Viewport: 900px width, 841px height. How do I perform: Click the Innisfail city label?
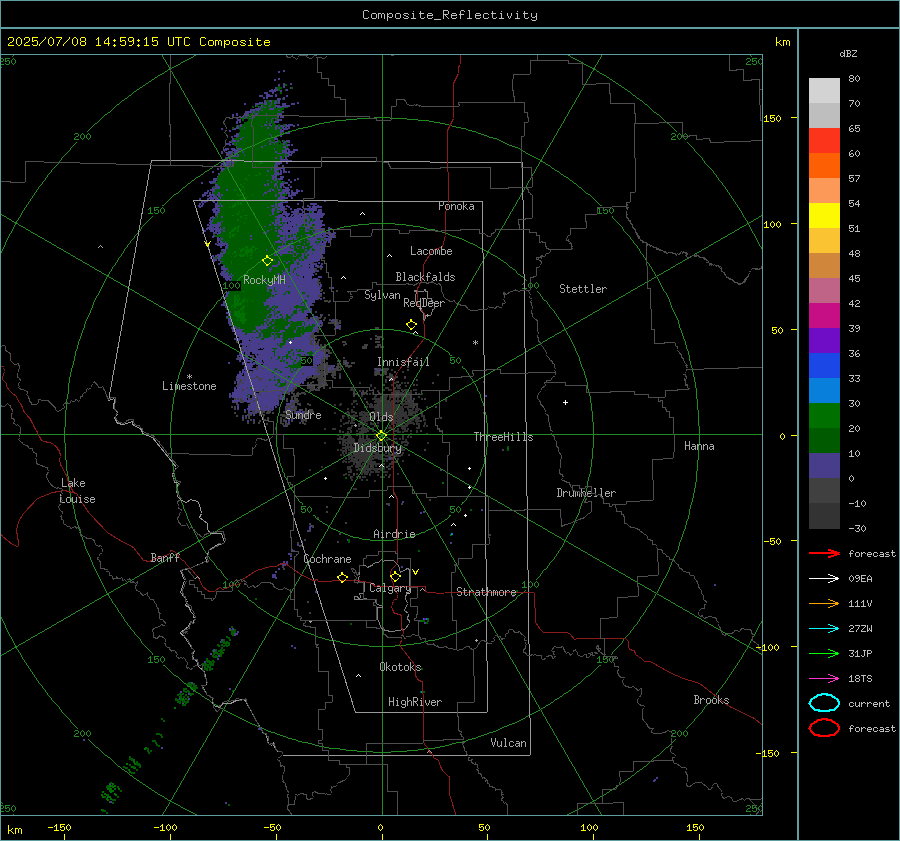403,362
